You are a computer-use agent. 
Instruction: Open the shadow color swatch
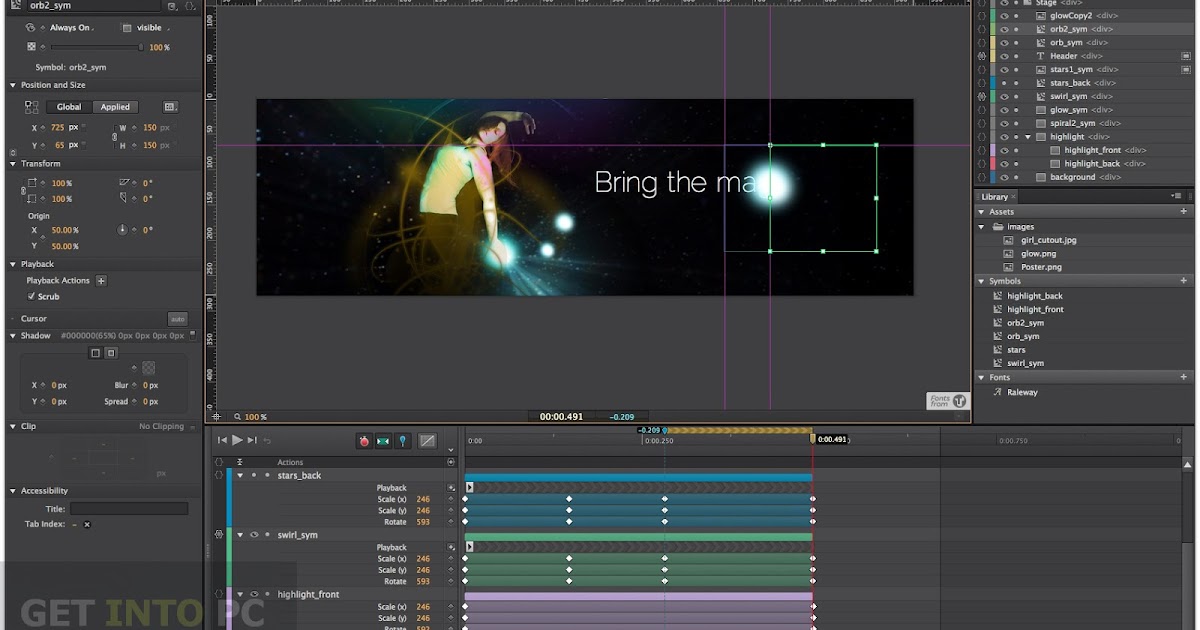click(x=148, y=368)
